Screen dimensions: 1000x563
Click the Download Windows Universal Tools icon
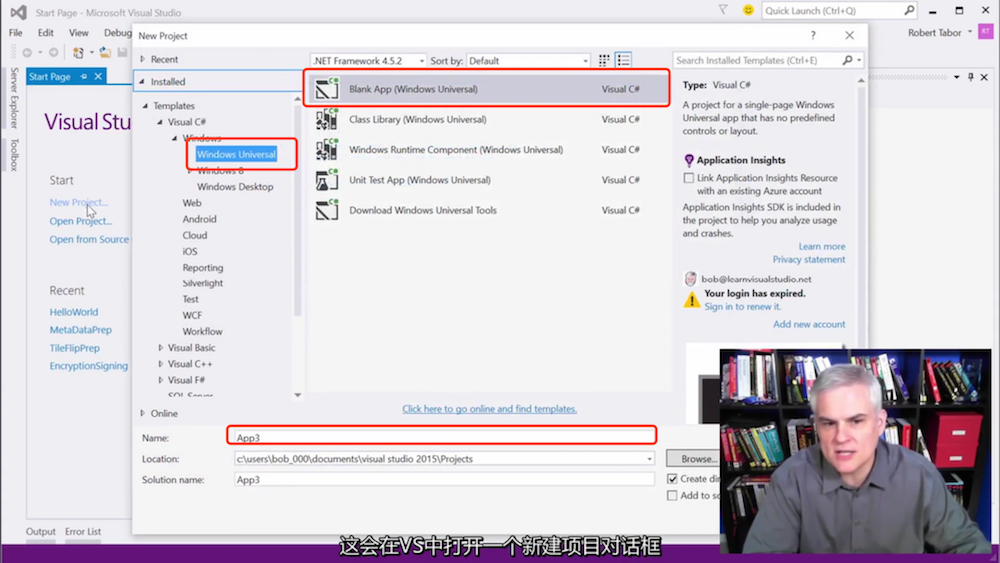[327, 210]
